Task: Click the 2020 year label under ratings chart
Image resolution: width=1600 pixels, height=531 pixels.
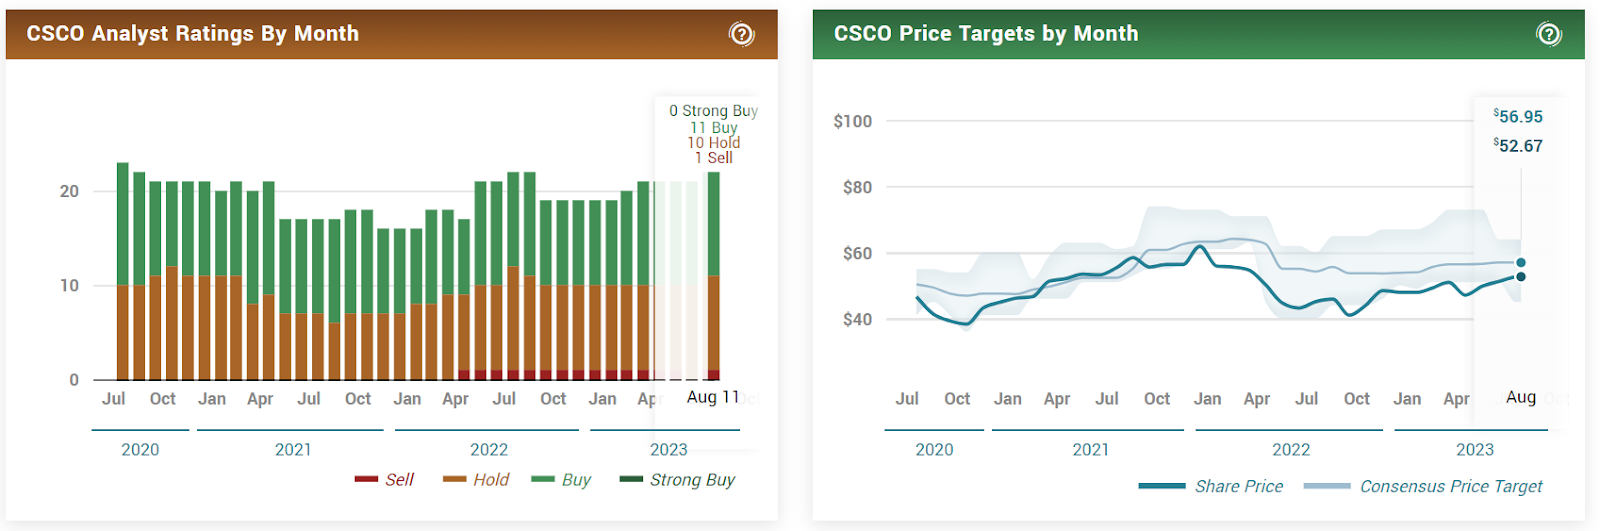Action: 140,450
